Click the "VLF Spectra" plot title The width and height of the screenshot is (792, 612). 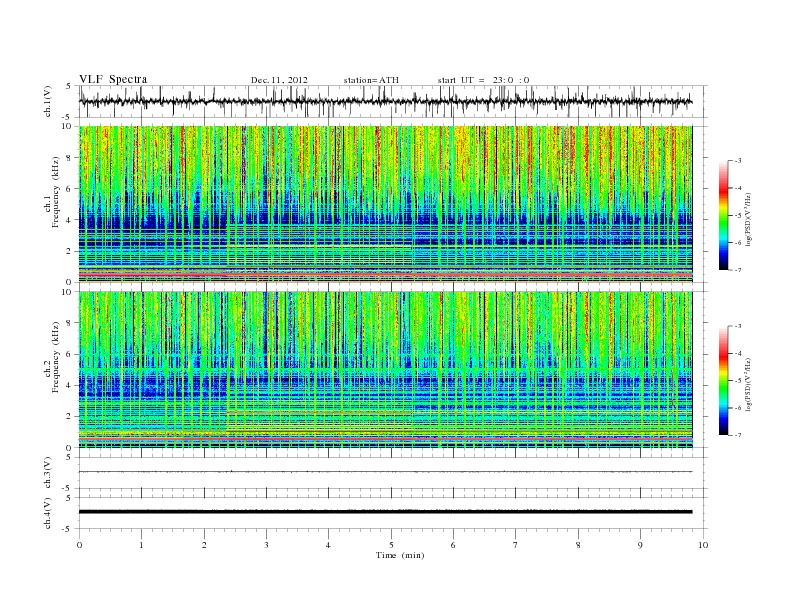tap(113, 79)
